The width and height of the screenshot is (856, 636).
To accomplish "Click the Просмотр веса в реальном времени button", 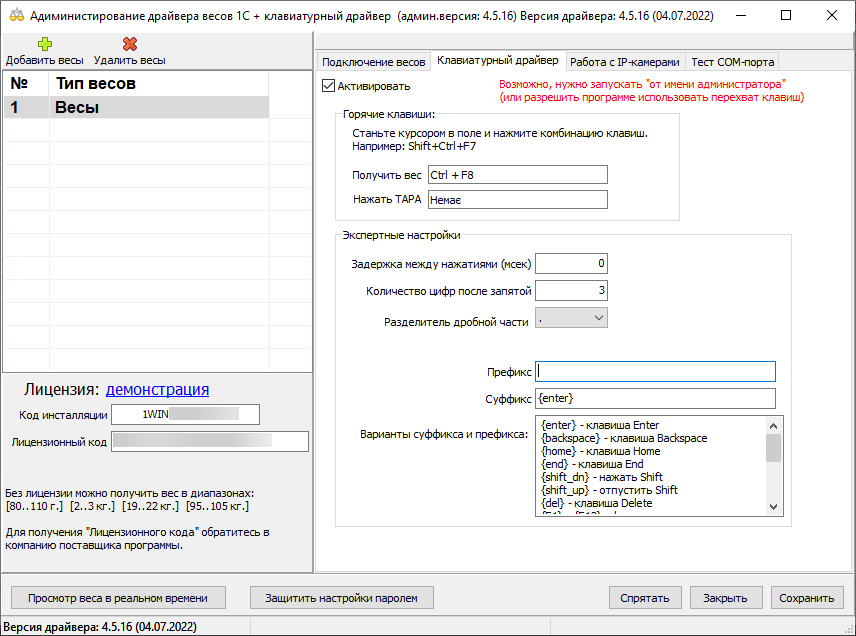I will [118, 598].
